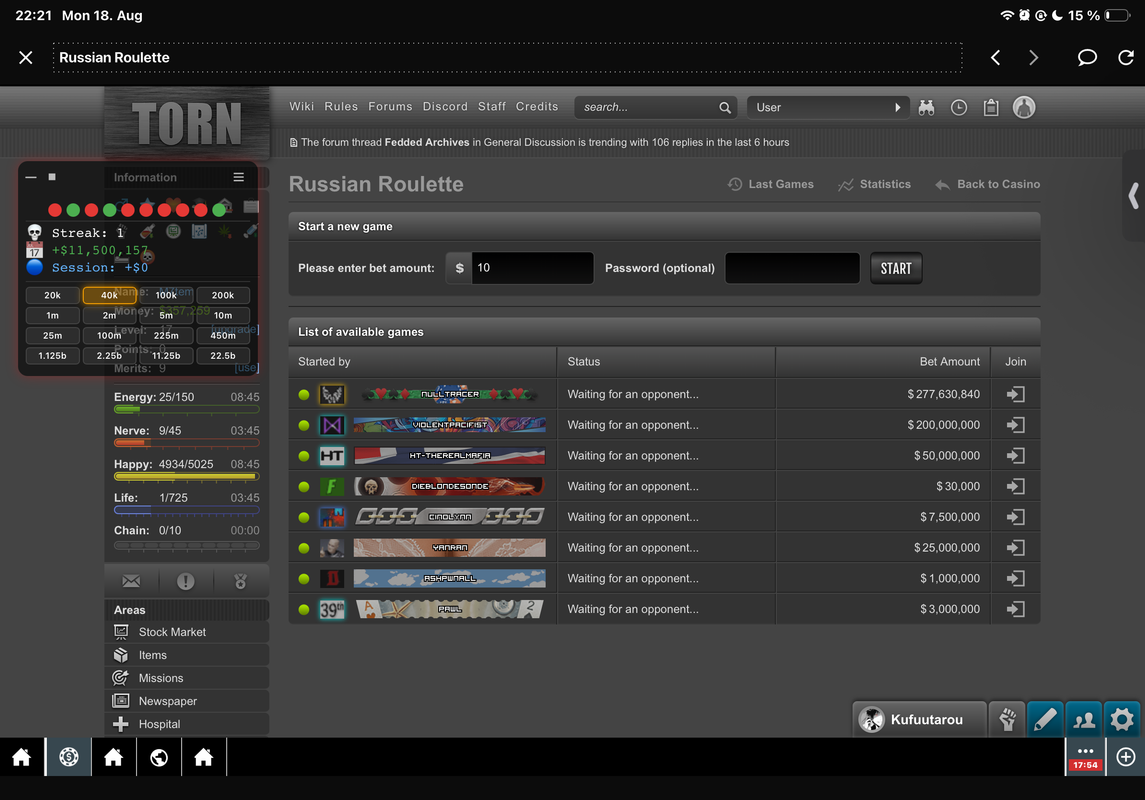
Task: Select the 20k bet preset button
Action: [53, 295]
